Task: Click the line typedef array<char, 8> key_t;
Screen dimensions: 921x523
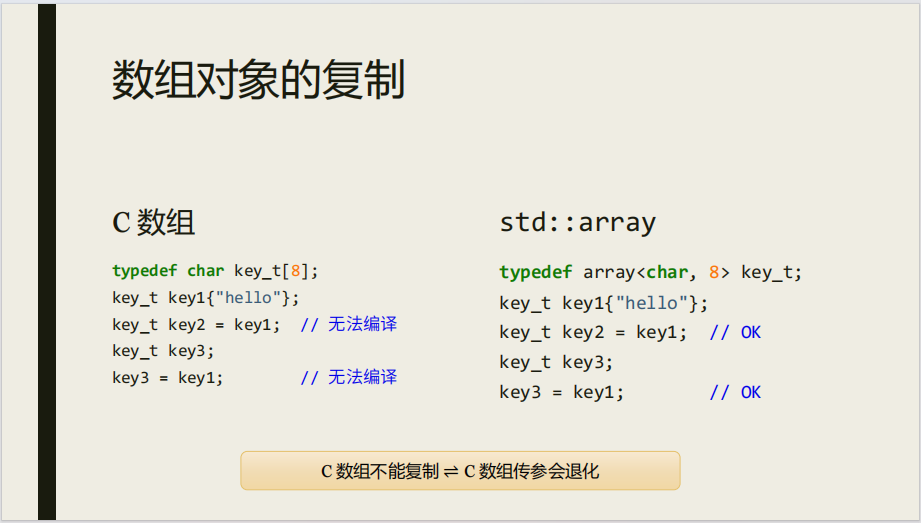Action: 650,273
